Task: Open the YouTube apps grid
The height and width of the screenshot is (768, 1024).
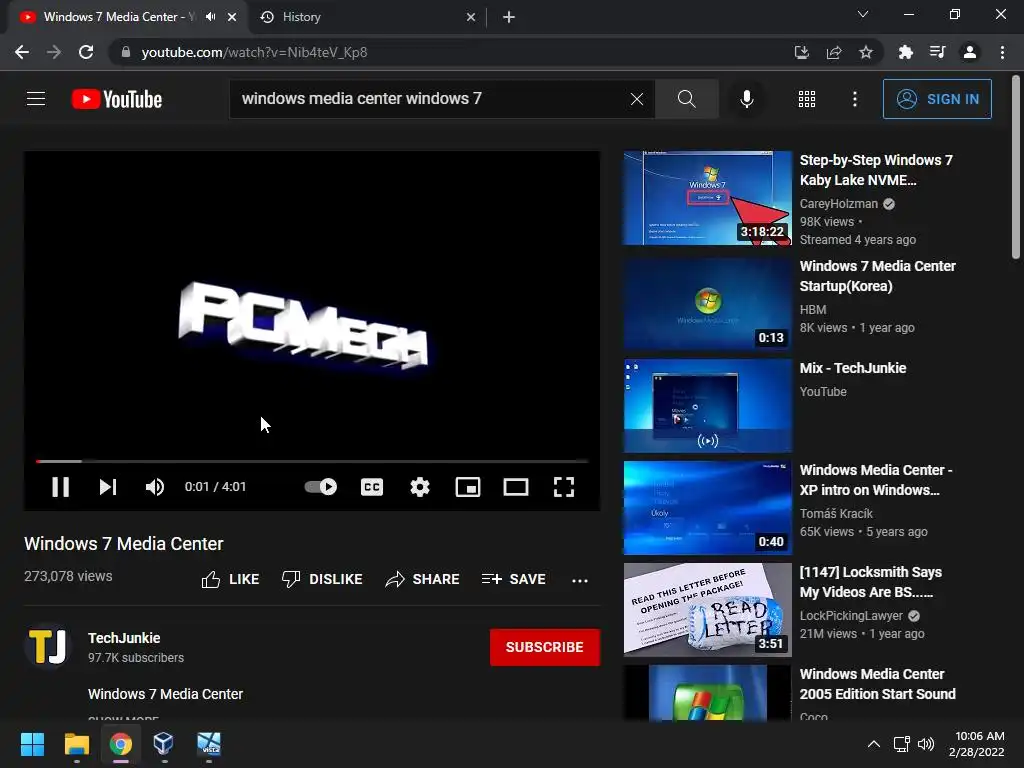Action: 807,99
